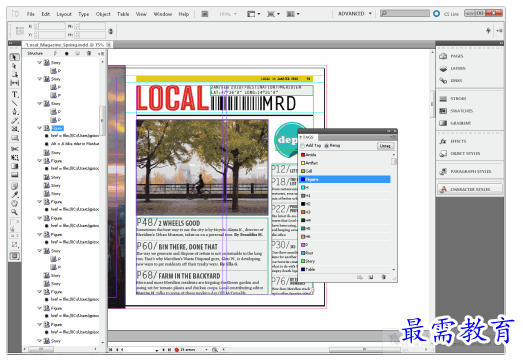The width and height of the screenshot is (523, 362).
Task: Click the New Tag icon in Tags panel
Action: pyautogui.click(x=371, y=277)
